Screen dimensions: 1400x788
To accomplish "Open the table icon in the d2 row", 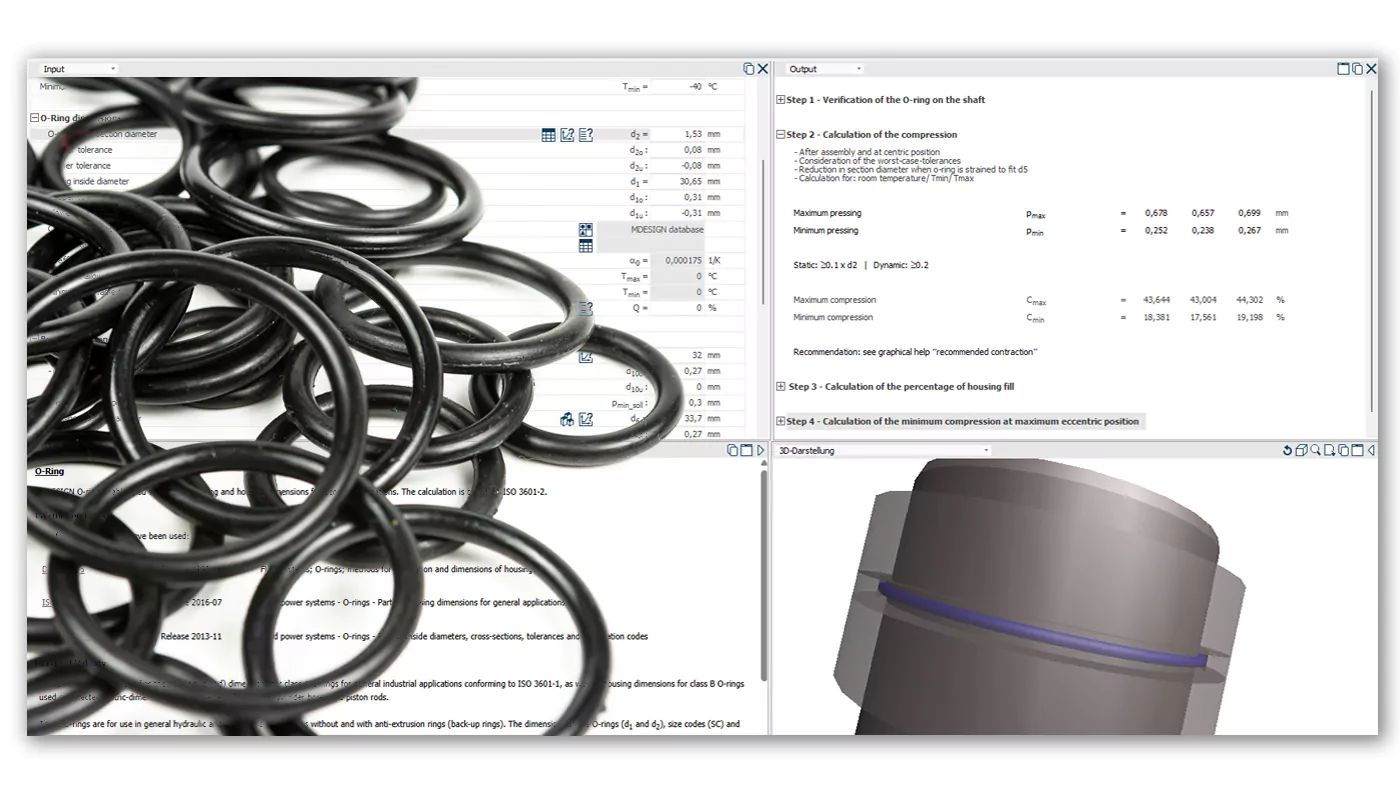I will pos(548,135).
